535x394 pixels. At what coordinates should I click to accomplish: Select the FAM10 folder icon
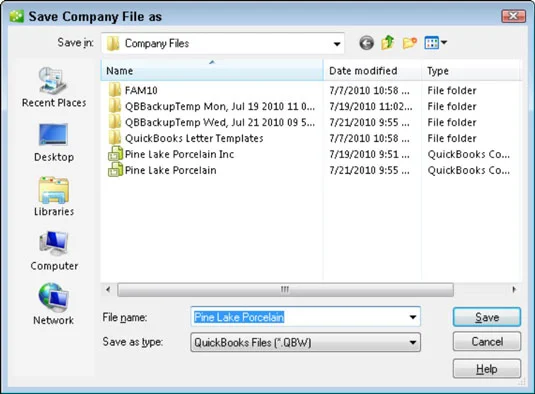pos(115,90)
